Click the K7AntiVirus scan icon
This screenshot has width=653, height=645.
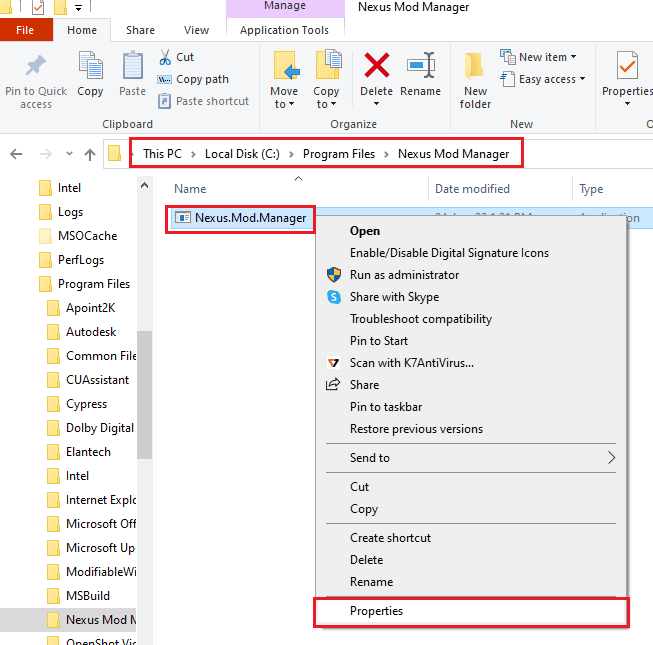(x=333, y=363)
